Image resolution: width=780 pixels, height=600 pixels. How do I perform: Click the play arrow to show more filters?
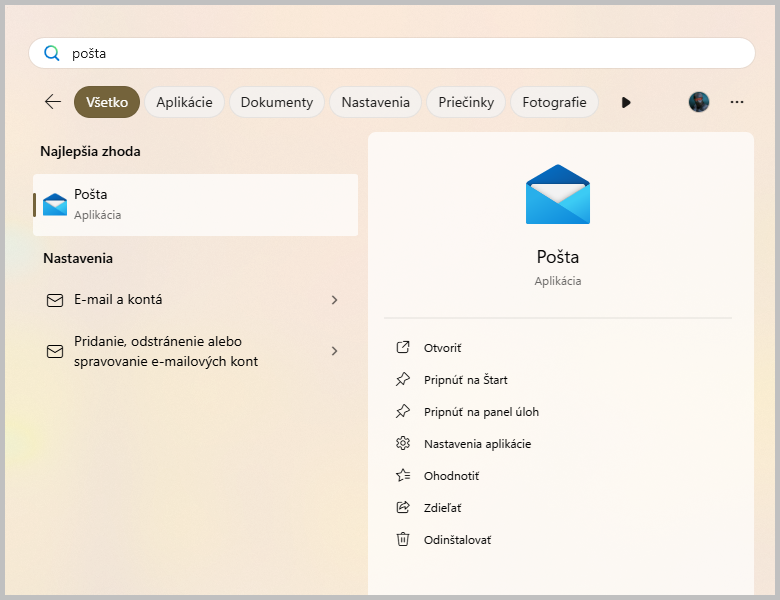[x=626, y=102]
